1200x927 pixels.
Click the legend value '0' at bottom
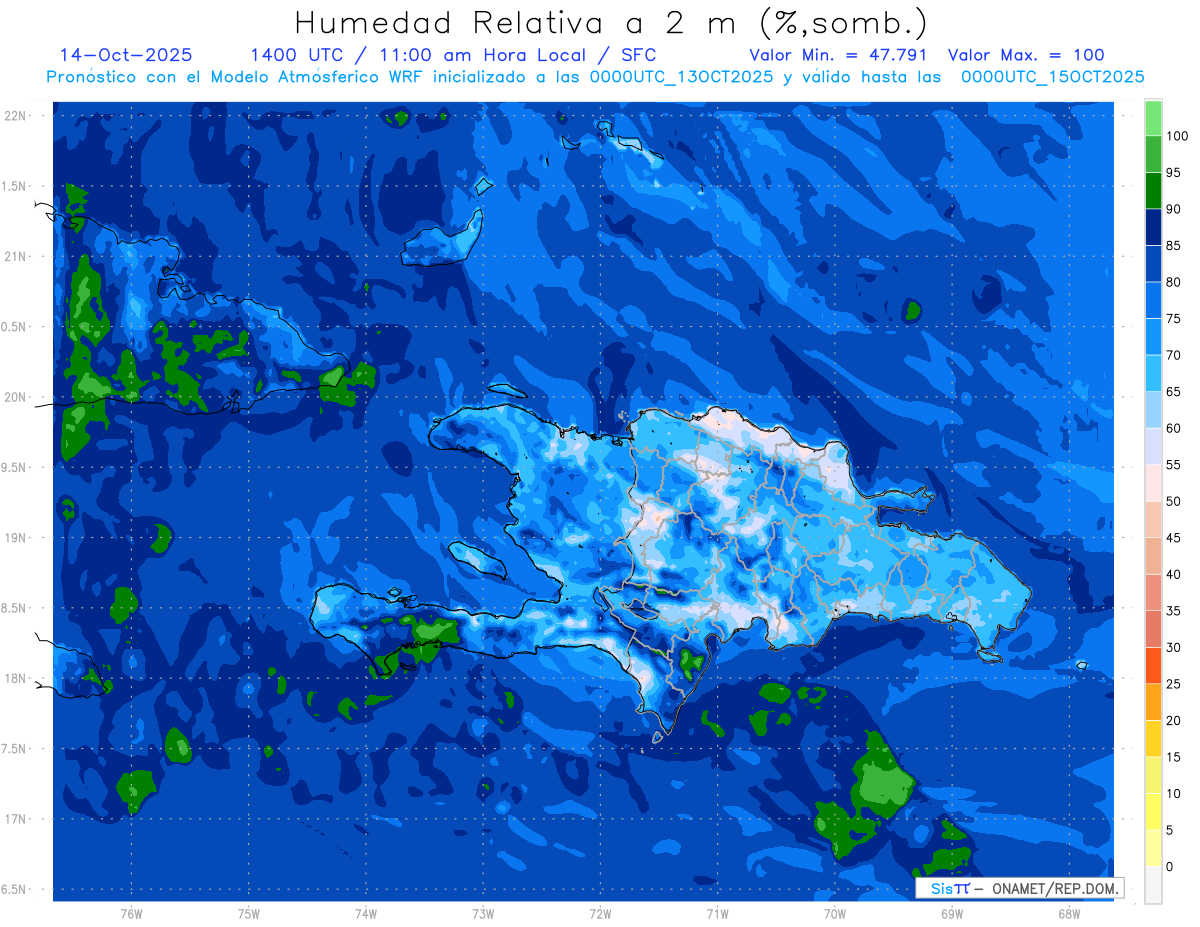[1170, 866]
